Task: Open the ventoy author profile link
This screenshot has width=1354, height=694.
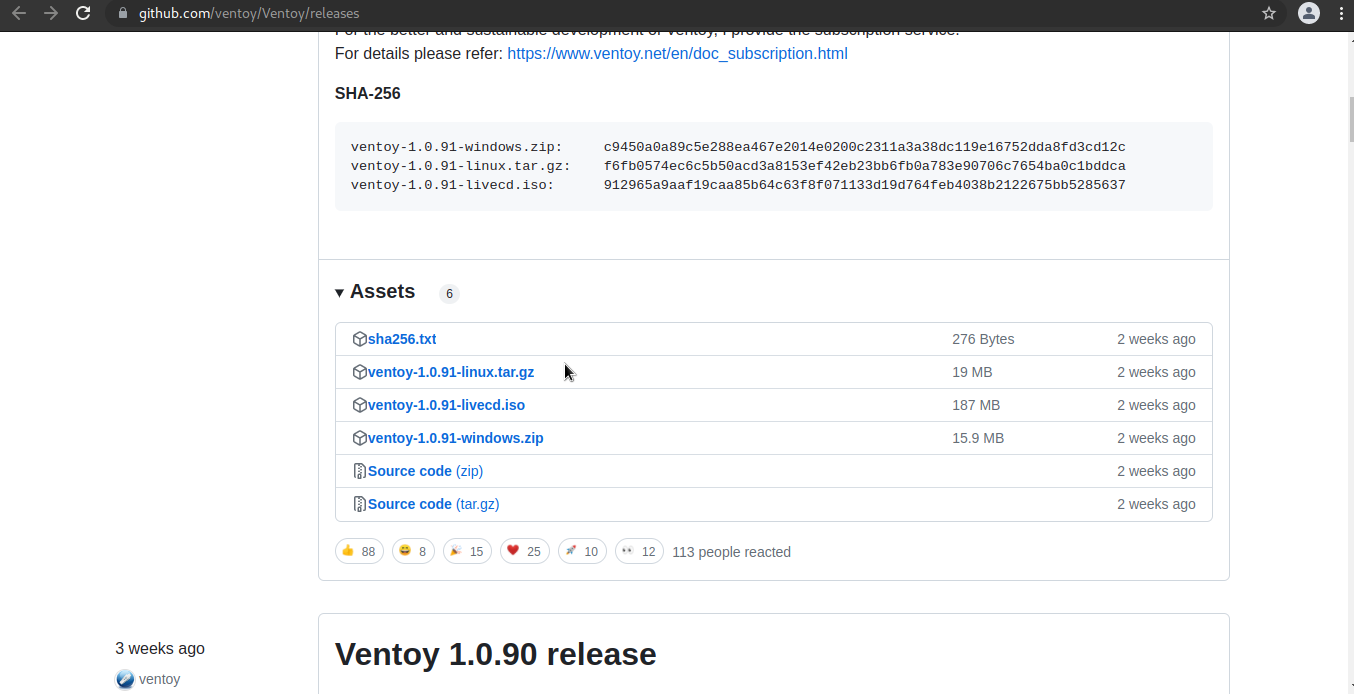Action: 159,679
